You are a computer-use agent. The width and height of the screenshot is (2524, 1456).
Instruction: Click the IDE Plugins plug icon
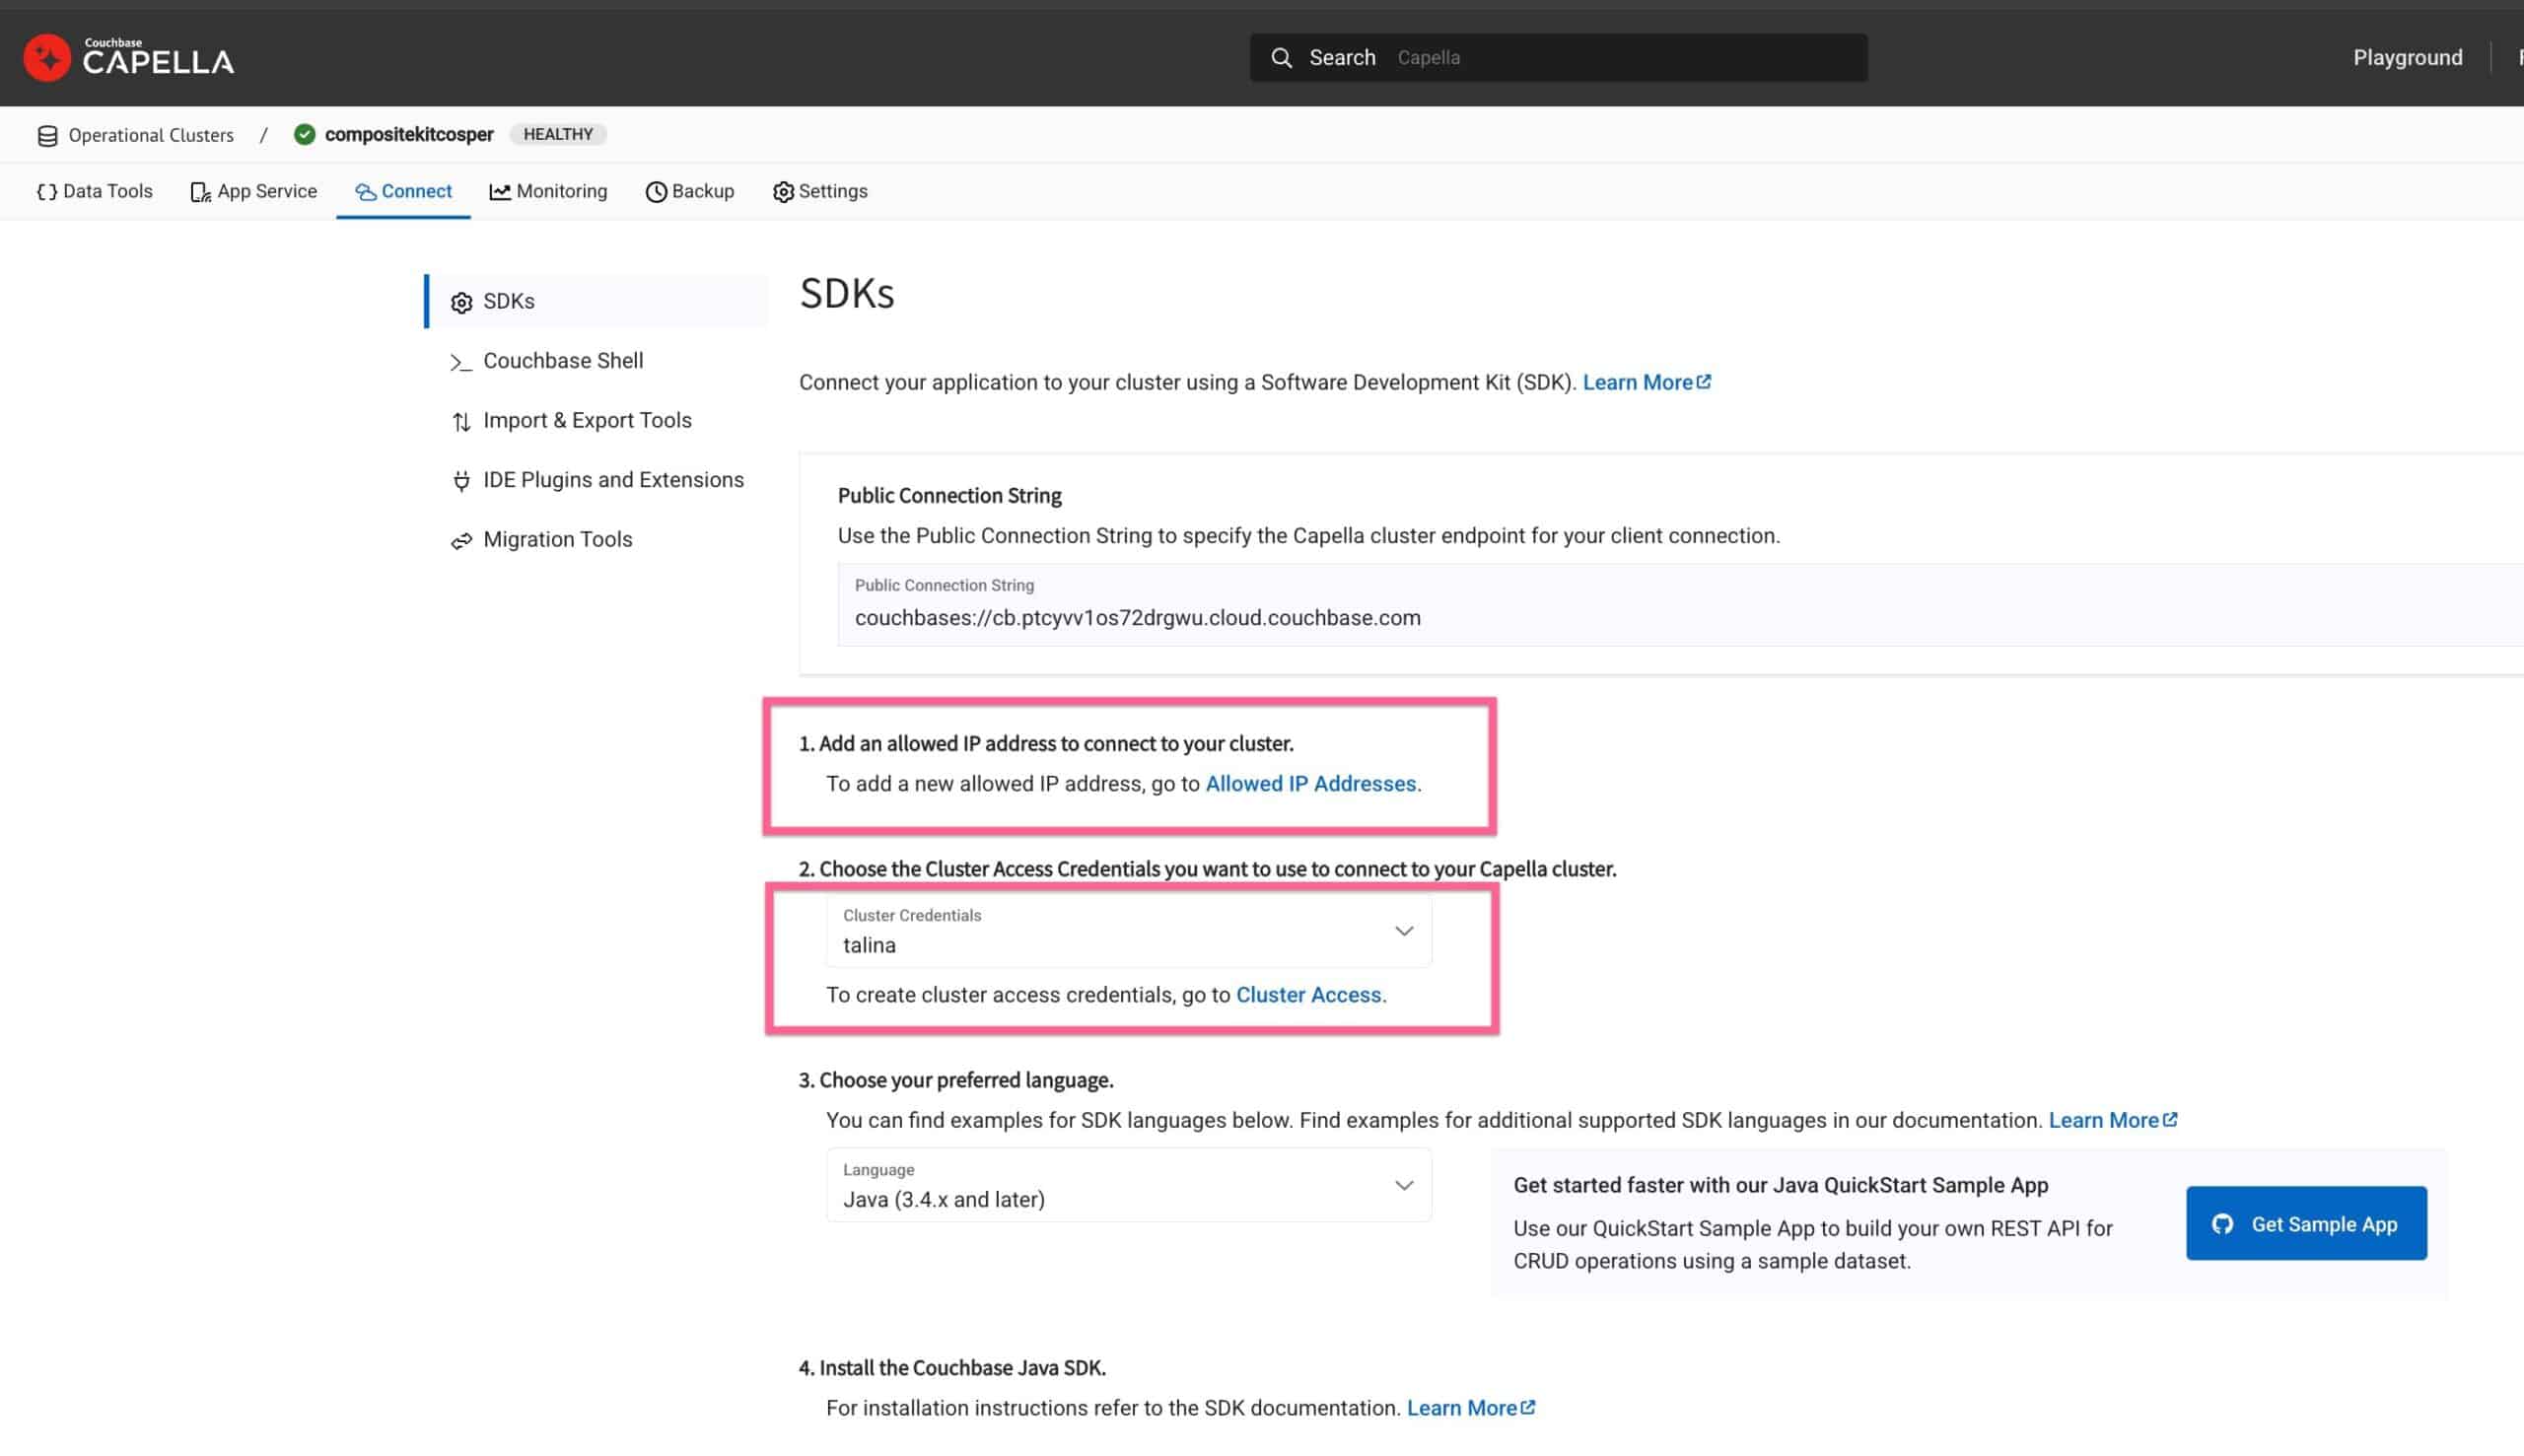[461, 481]
